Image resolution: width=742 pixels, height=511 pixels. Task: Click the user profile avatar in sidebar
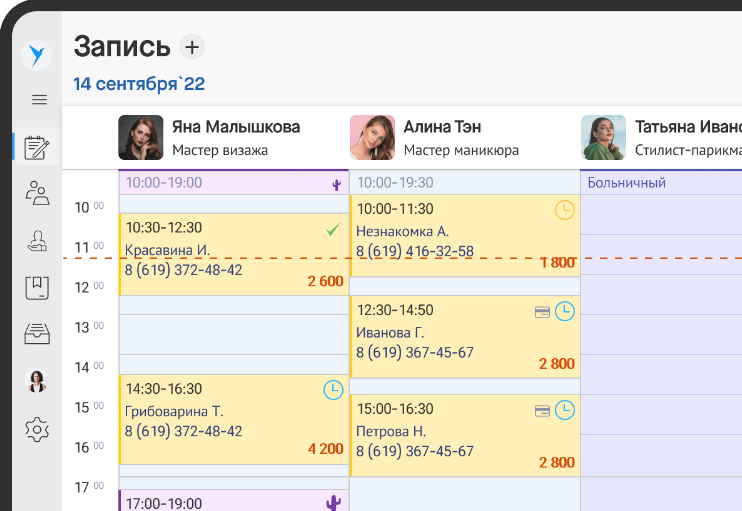(38, 381)
